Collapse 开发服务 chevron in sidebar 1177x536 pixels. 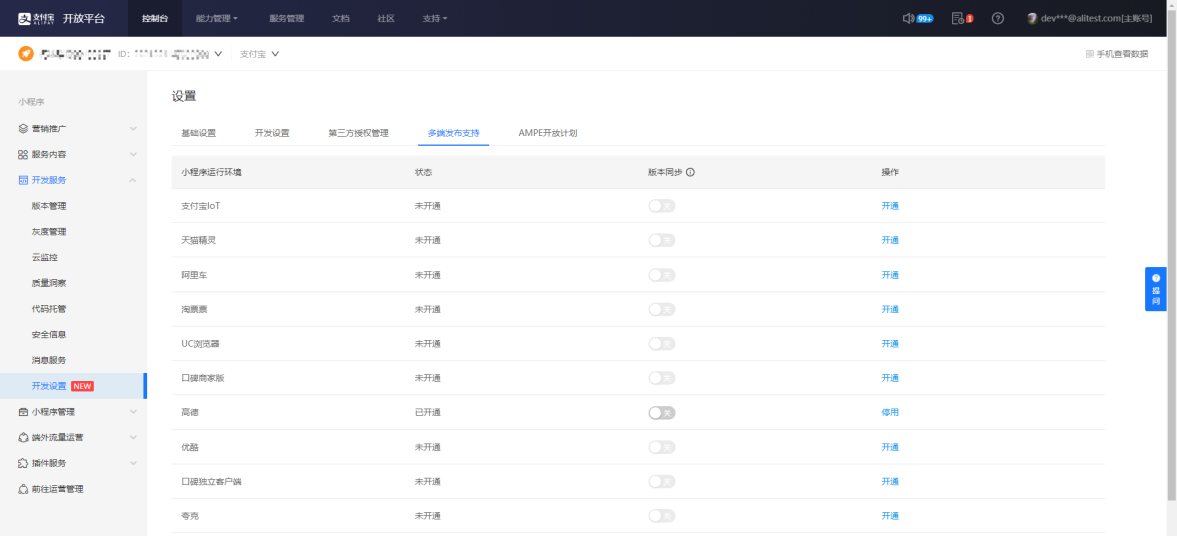(x=133, y=180)
